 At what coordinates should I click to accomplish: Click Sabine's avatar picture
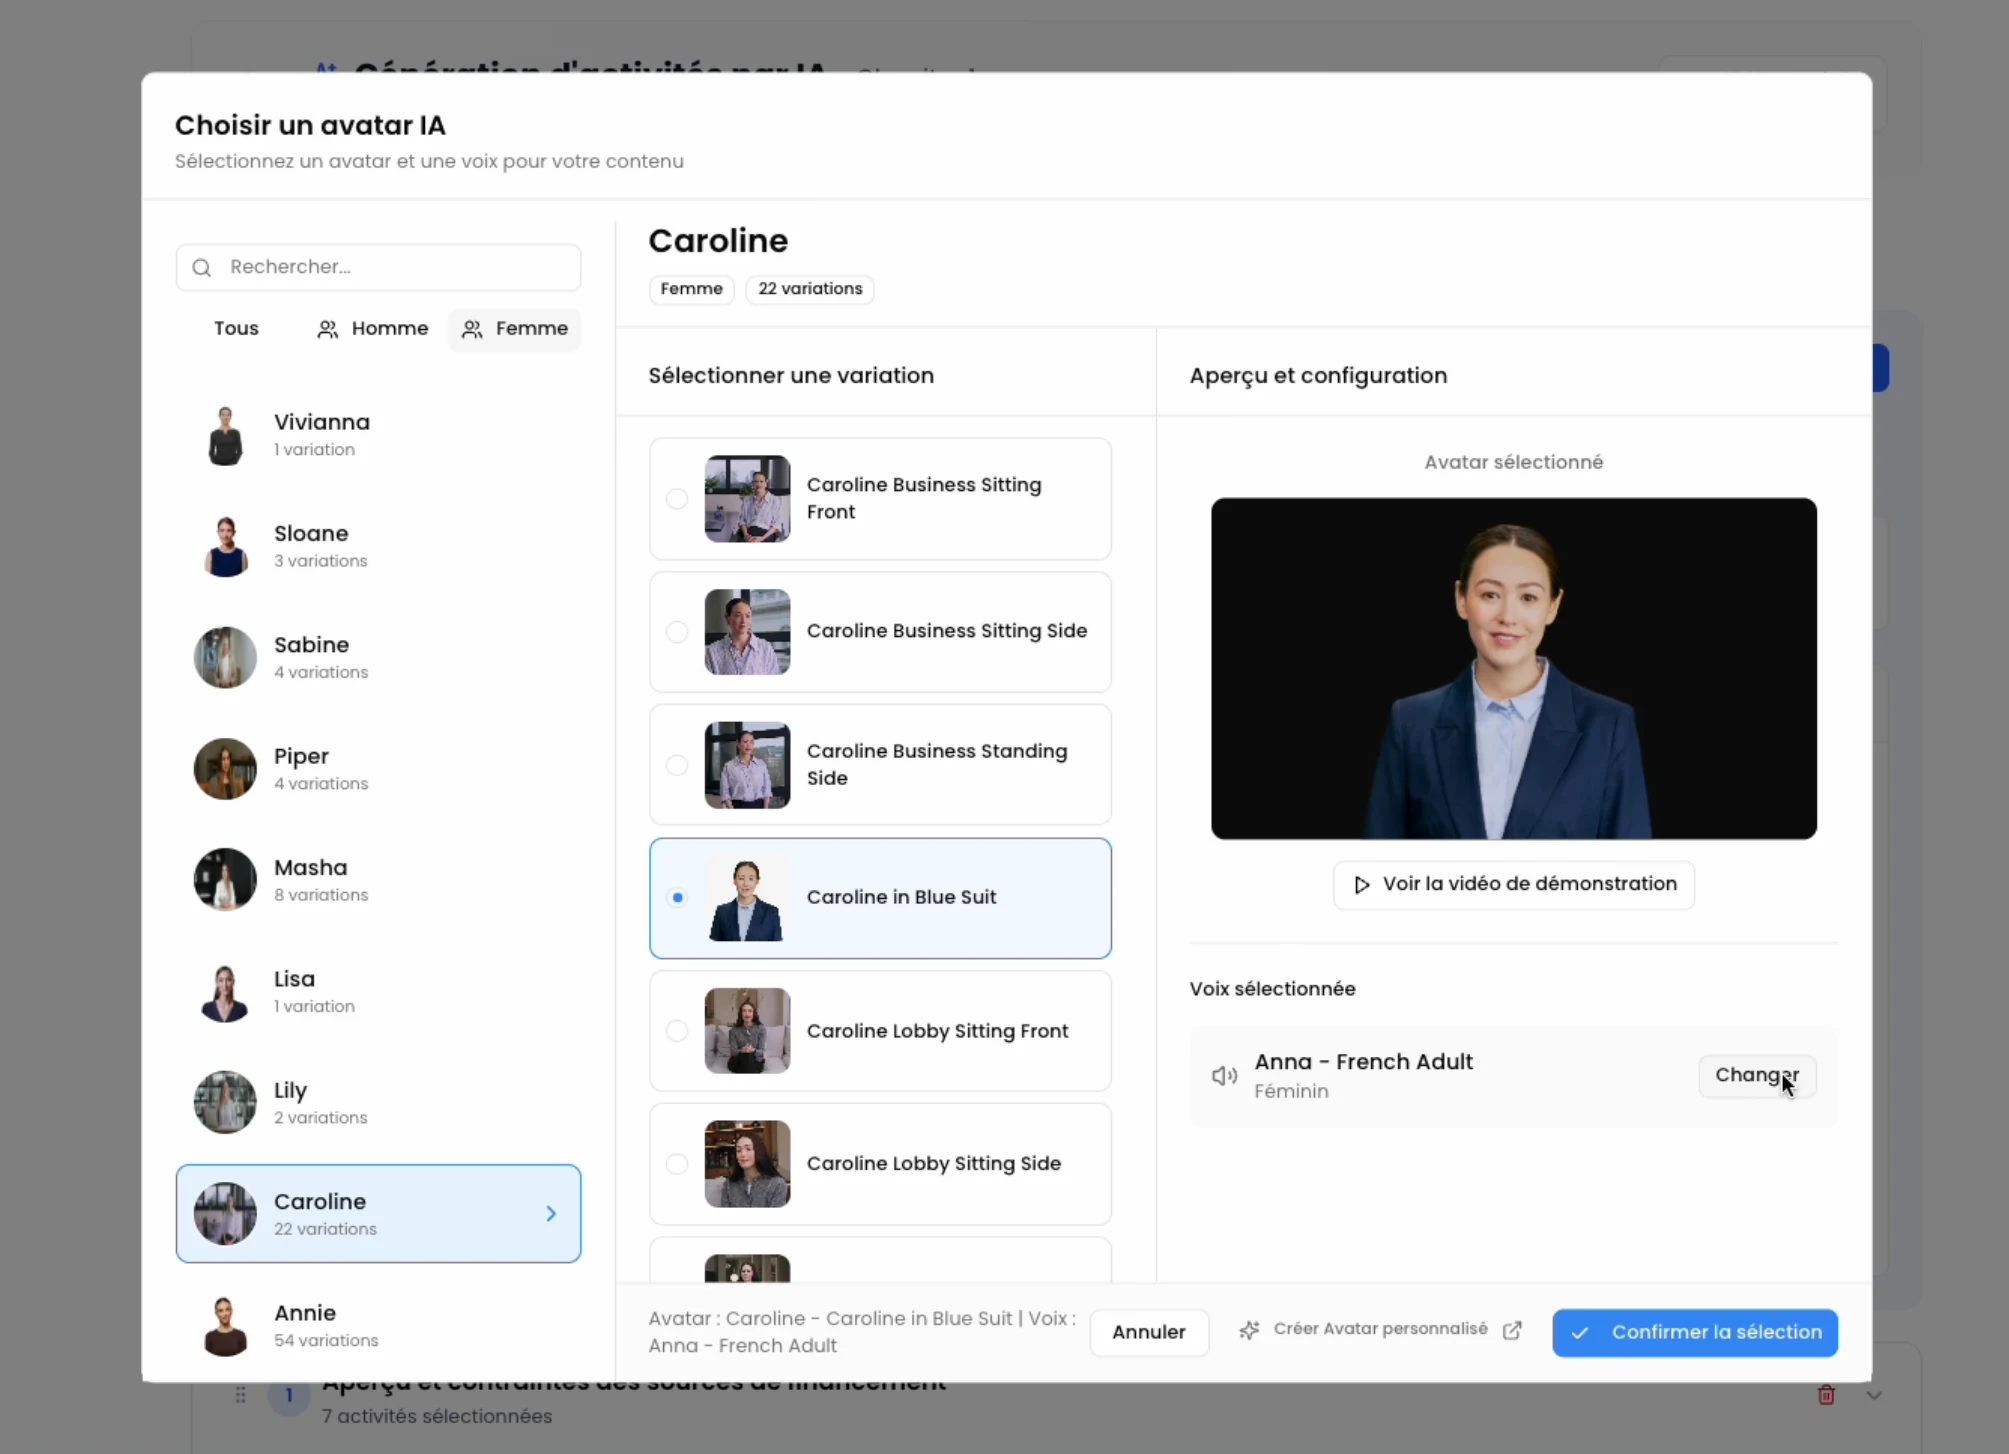point(225,657)
